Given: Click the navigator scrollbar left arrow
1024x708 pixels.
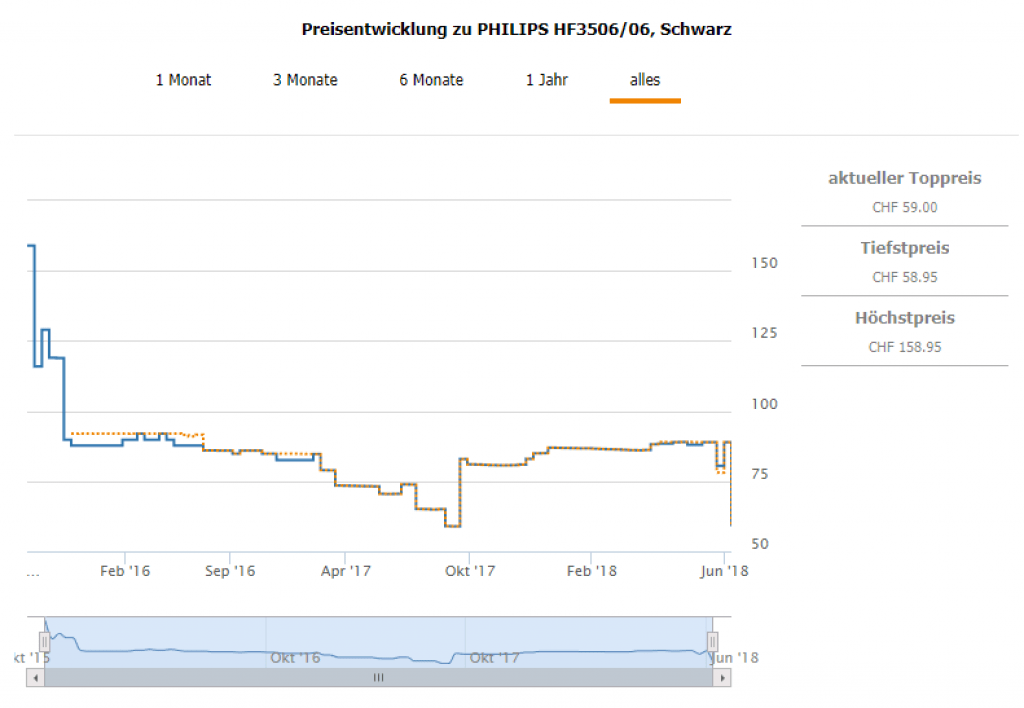Looking at the screenshot, I should 36,677.
